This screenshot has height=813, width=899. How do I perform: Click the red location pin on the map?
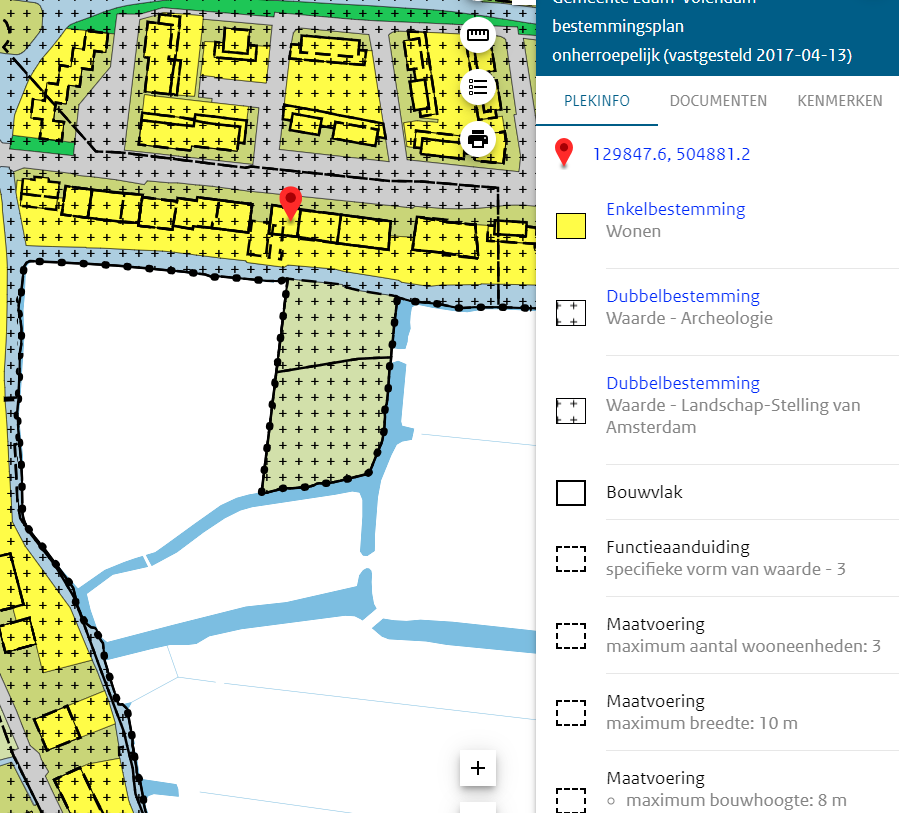coord(290,203)
